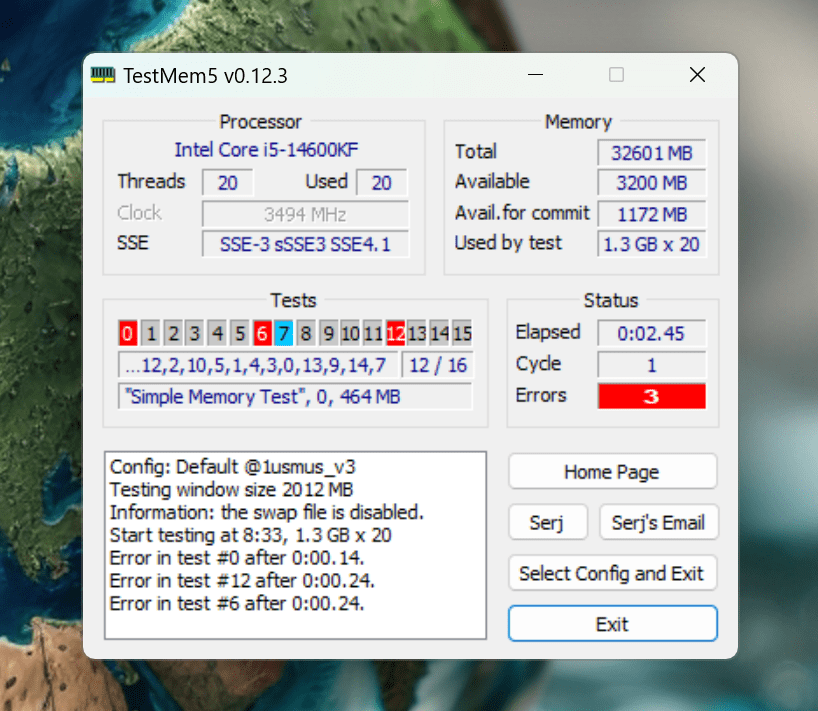Viewport: 818px width, 711px height.
Task: Click the "Simple Memory Test", 0, 464 MB field
Action: [295, 396]
